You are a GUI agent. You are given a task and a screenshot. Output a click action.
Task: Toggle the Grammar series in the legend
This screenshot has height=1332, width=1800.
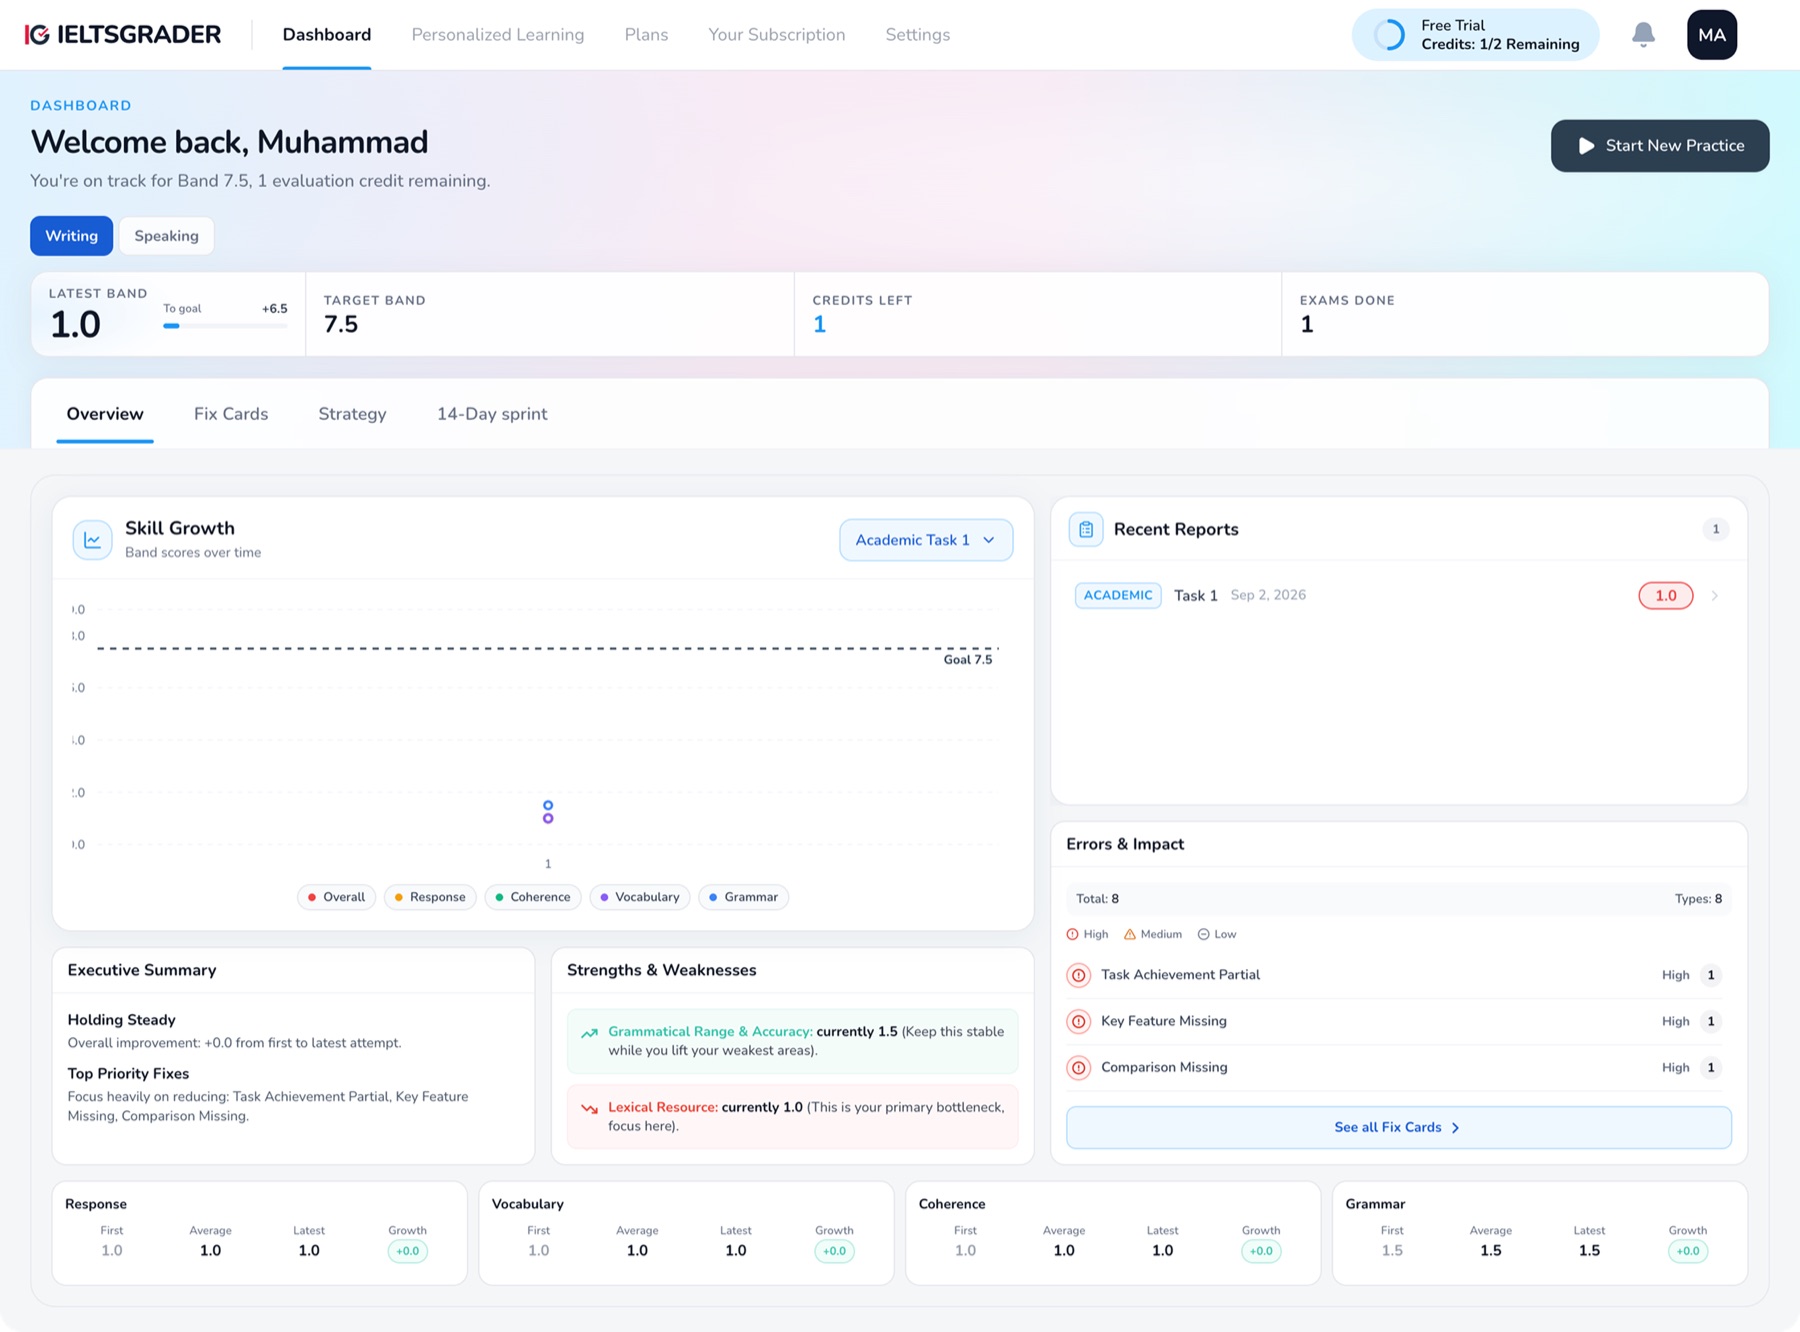tap(743, 897)
